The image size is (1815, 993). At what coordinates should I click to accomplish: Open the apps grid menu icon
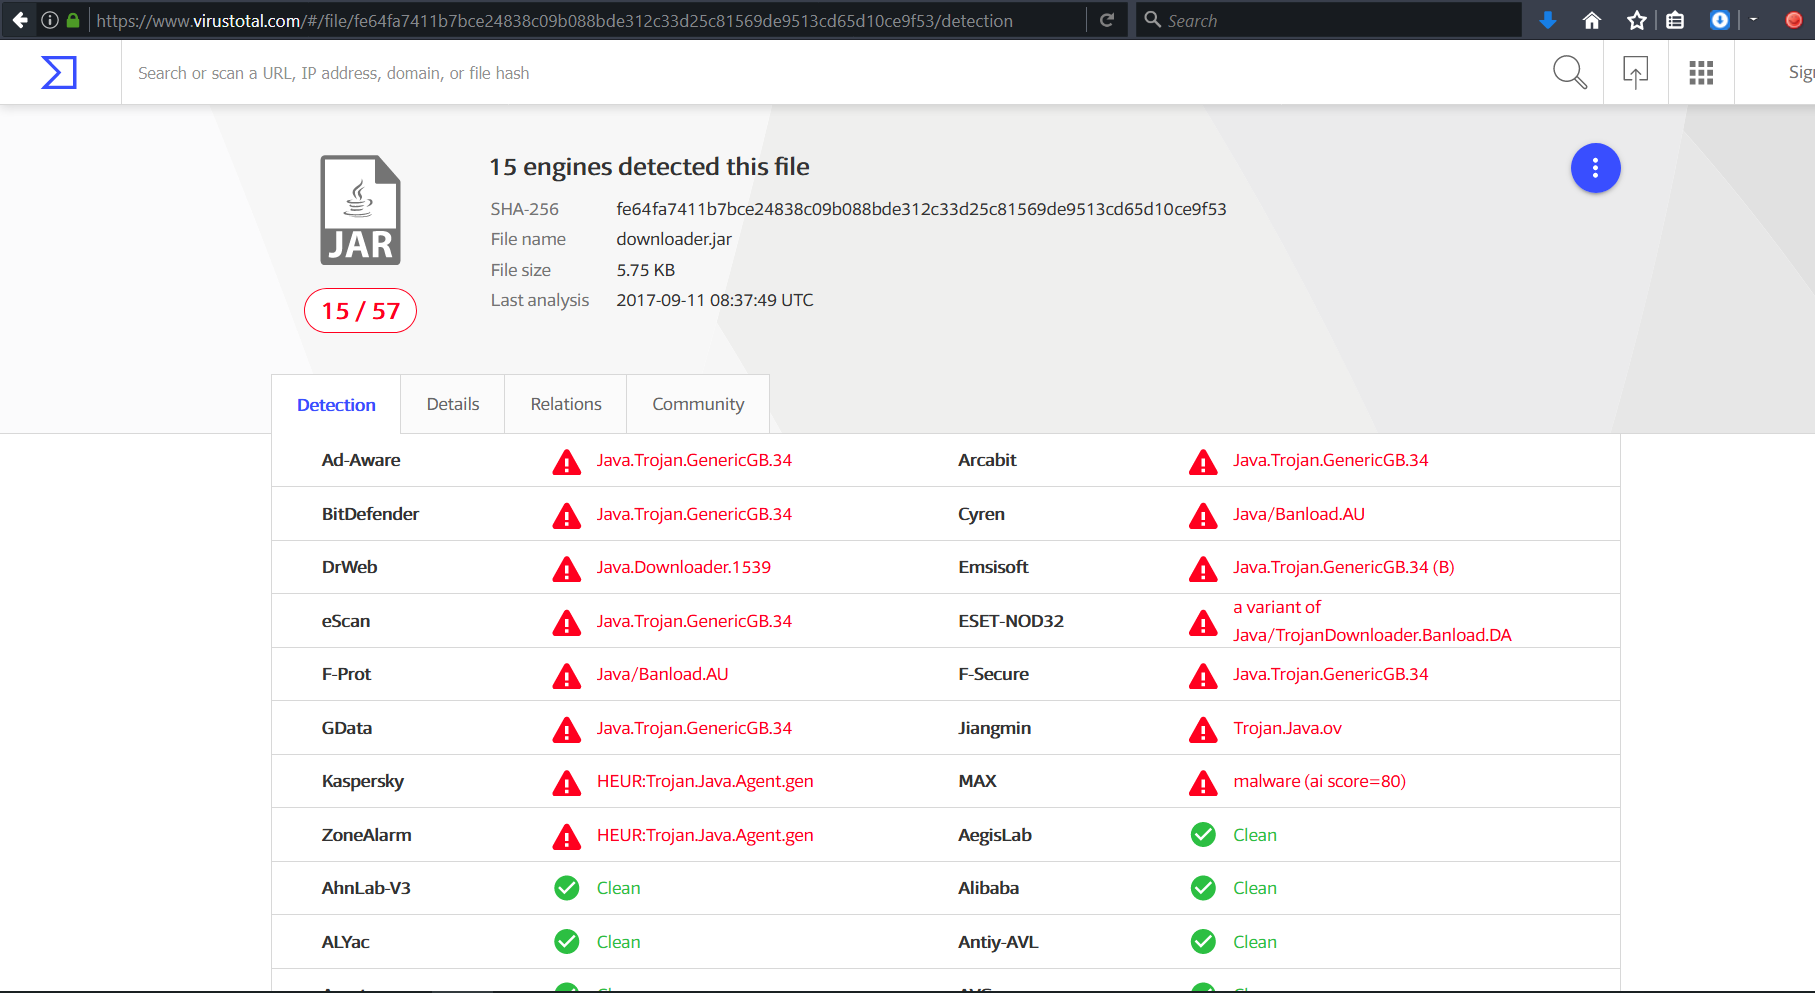click(1701, 72)
